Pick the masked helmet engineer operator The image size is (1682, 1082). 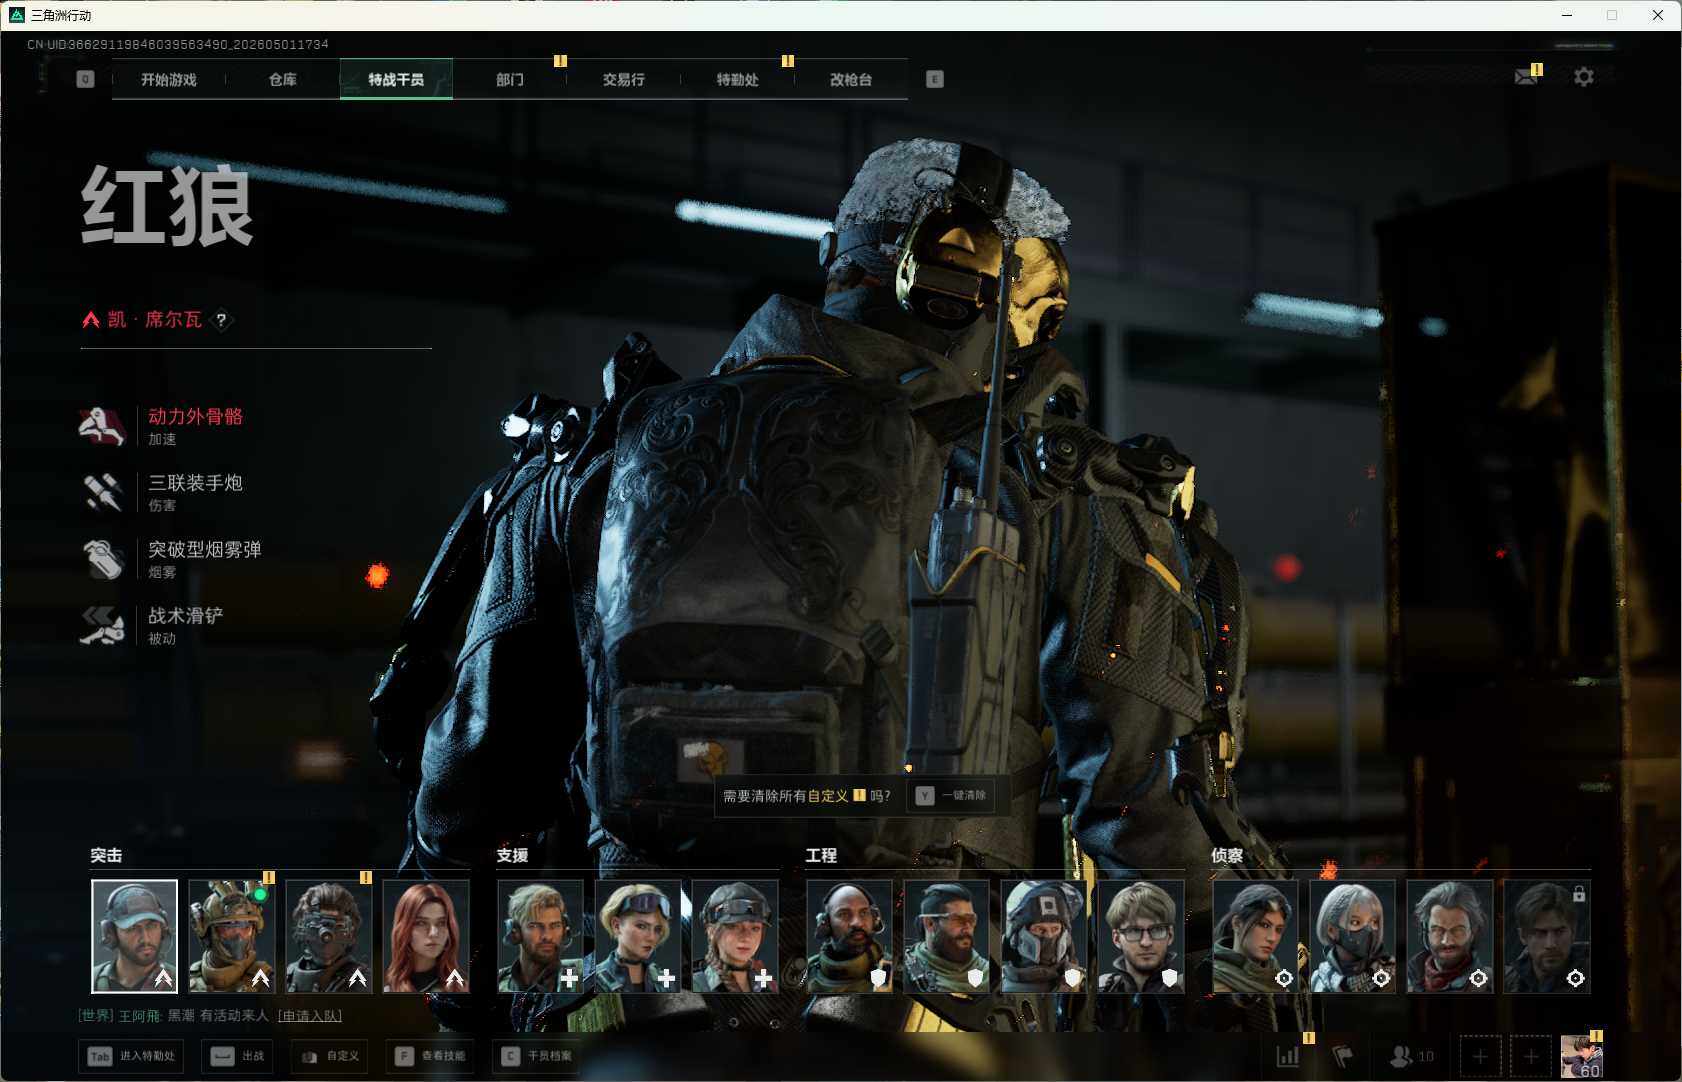(x=1043, y=936)
